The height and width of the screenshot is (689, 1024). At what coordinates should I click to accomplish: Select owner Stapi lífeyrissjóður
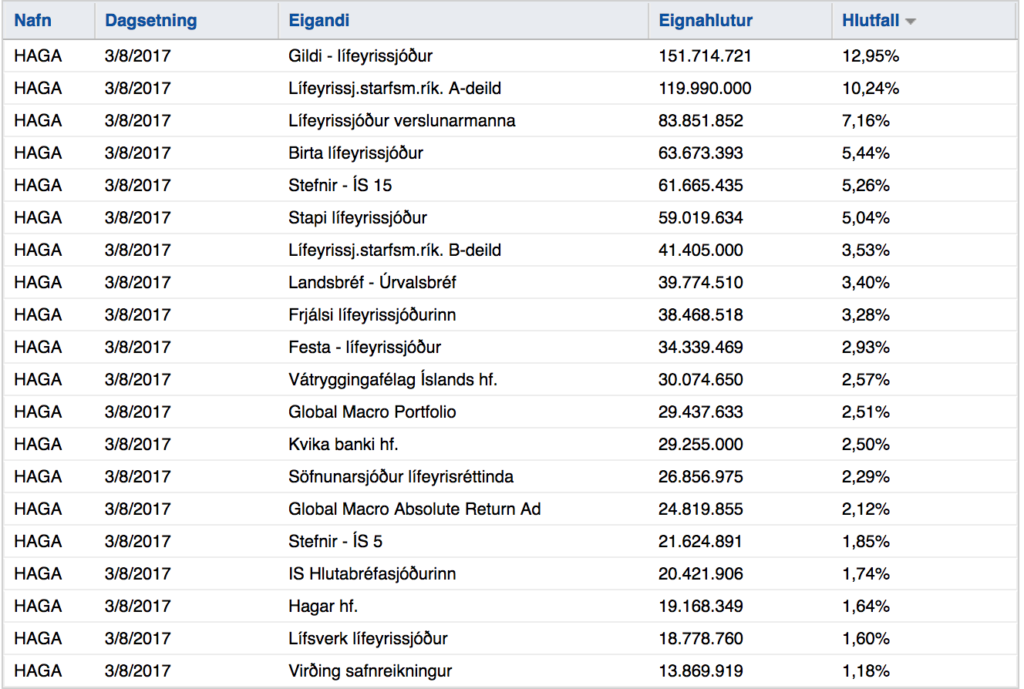(x=357, y=217)
